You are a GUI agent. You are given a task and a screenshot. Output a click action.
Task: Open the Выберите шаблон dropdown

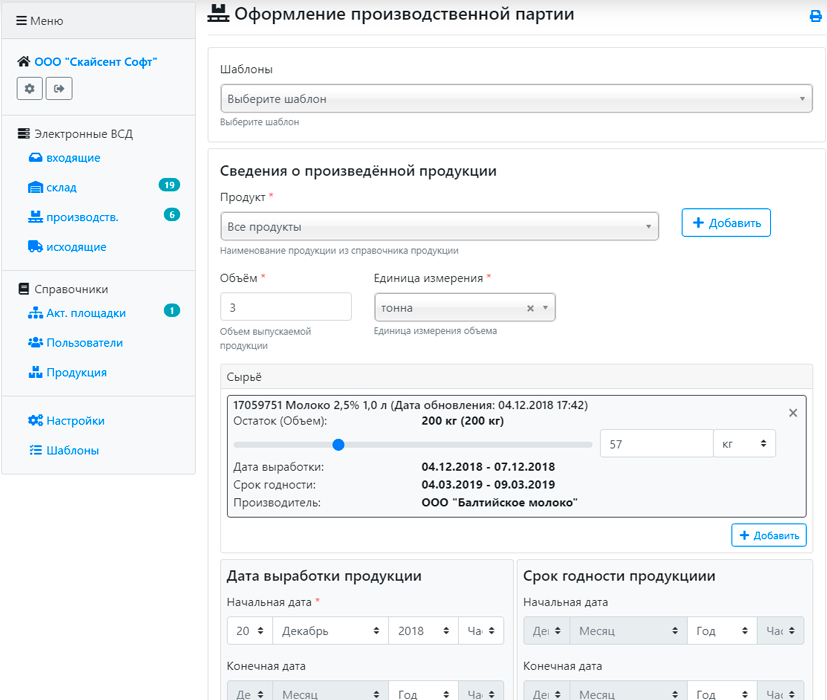516,98
